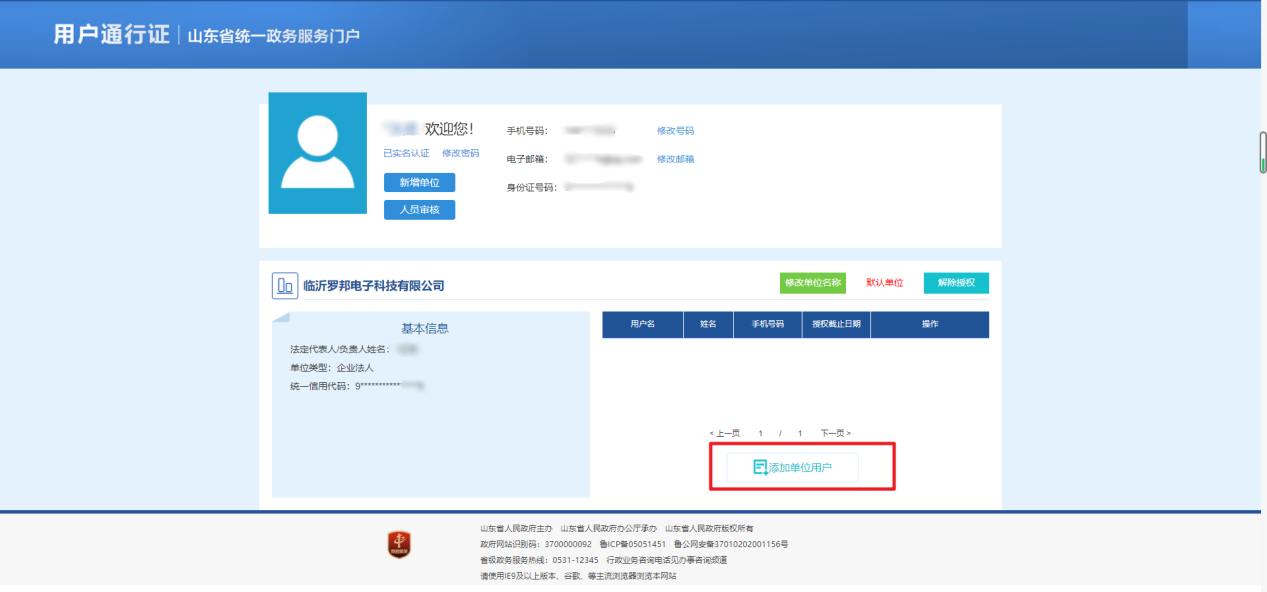Click the user avatar profile picture
Screen dimensions: 1267x592
[317, 153]
